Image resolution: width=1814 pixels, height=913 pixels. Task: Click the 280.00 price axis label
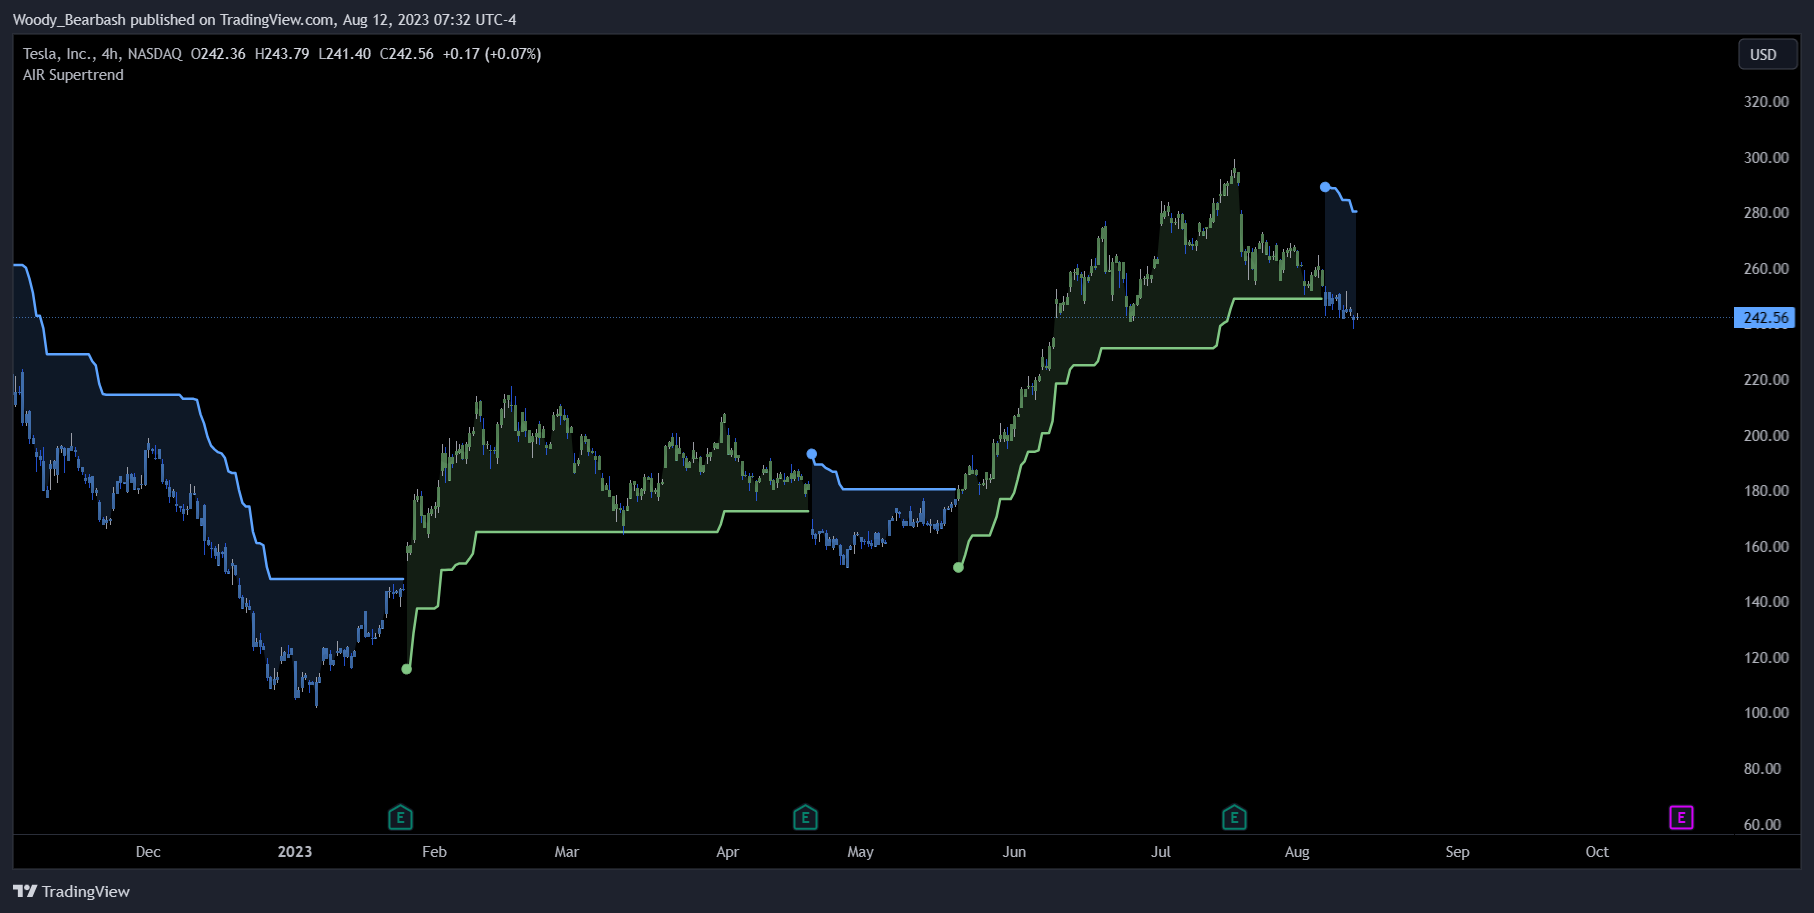(x=1766, y=213)
